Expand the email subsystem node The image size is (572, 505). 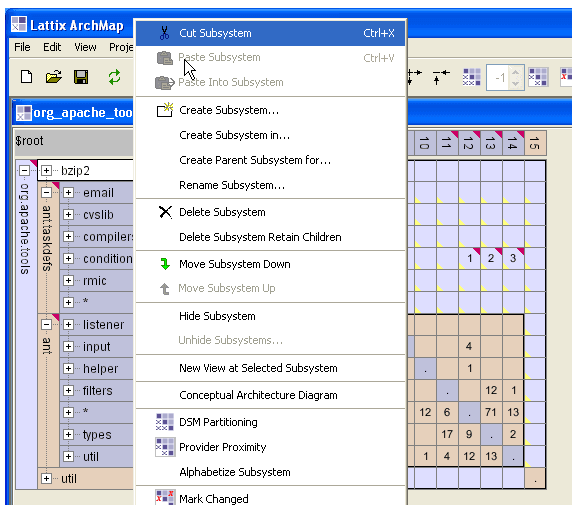(68, 193)
